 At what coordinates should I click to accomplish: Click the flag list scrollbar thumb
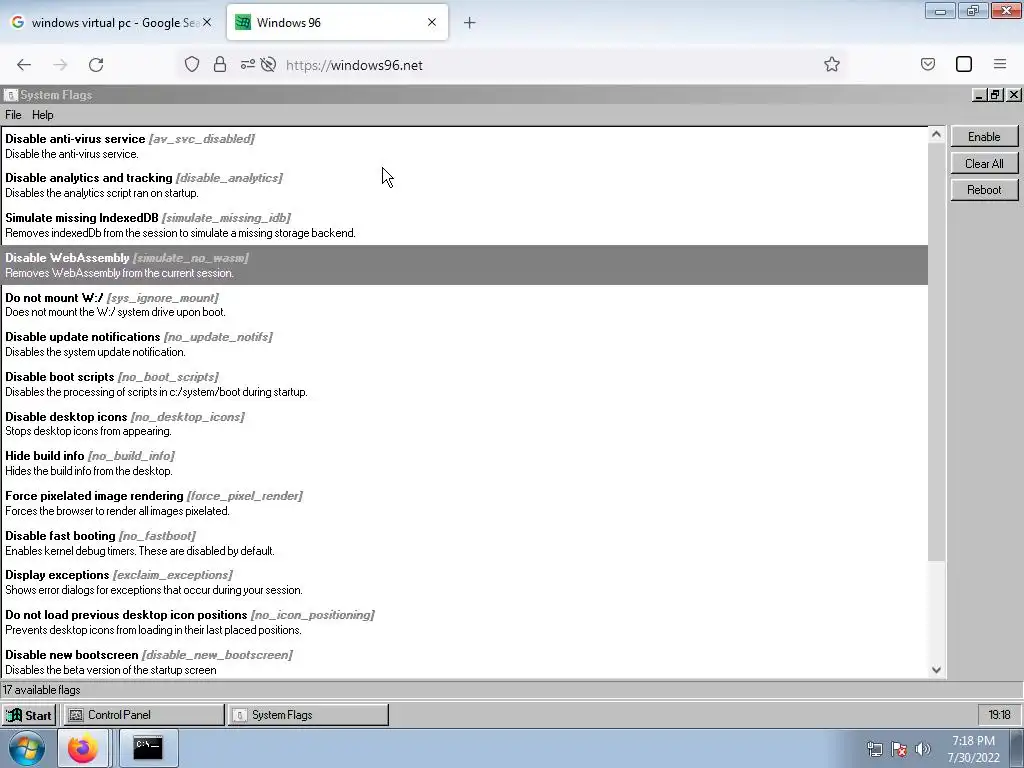click(936, 351)
